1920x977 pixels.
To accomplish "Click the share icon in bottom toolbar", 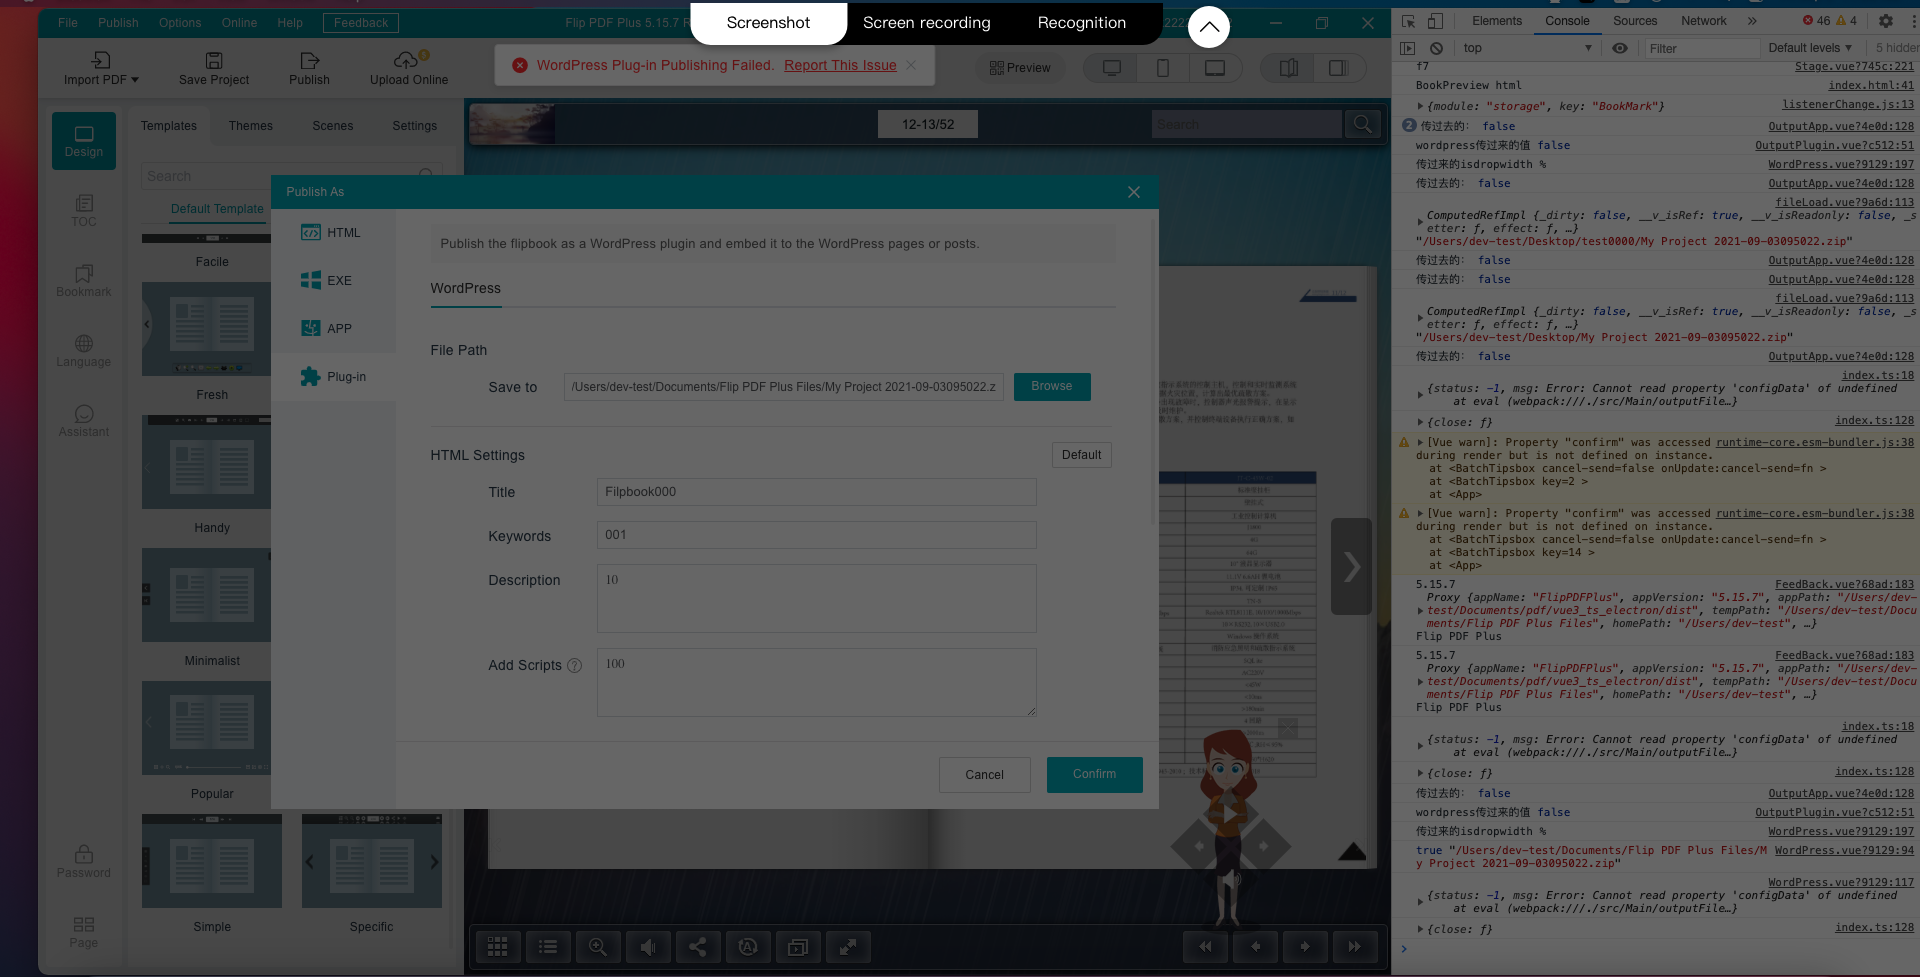I will pos(698,947).
